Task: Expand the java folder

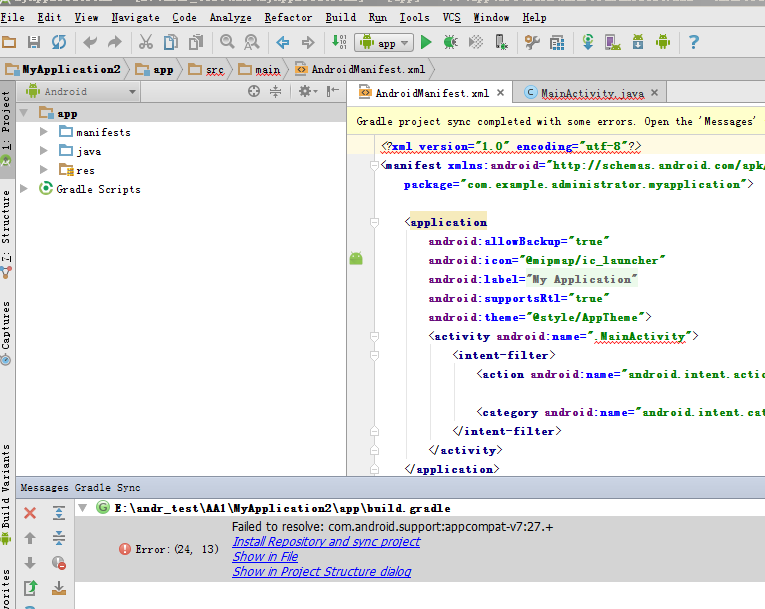Action: pos(43,151)
